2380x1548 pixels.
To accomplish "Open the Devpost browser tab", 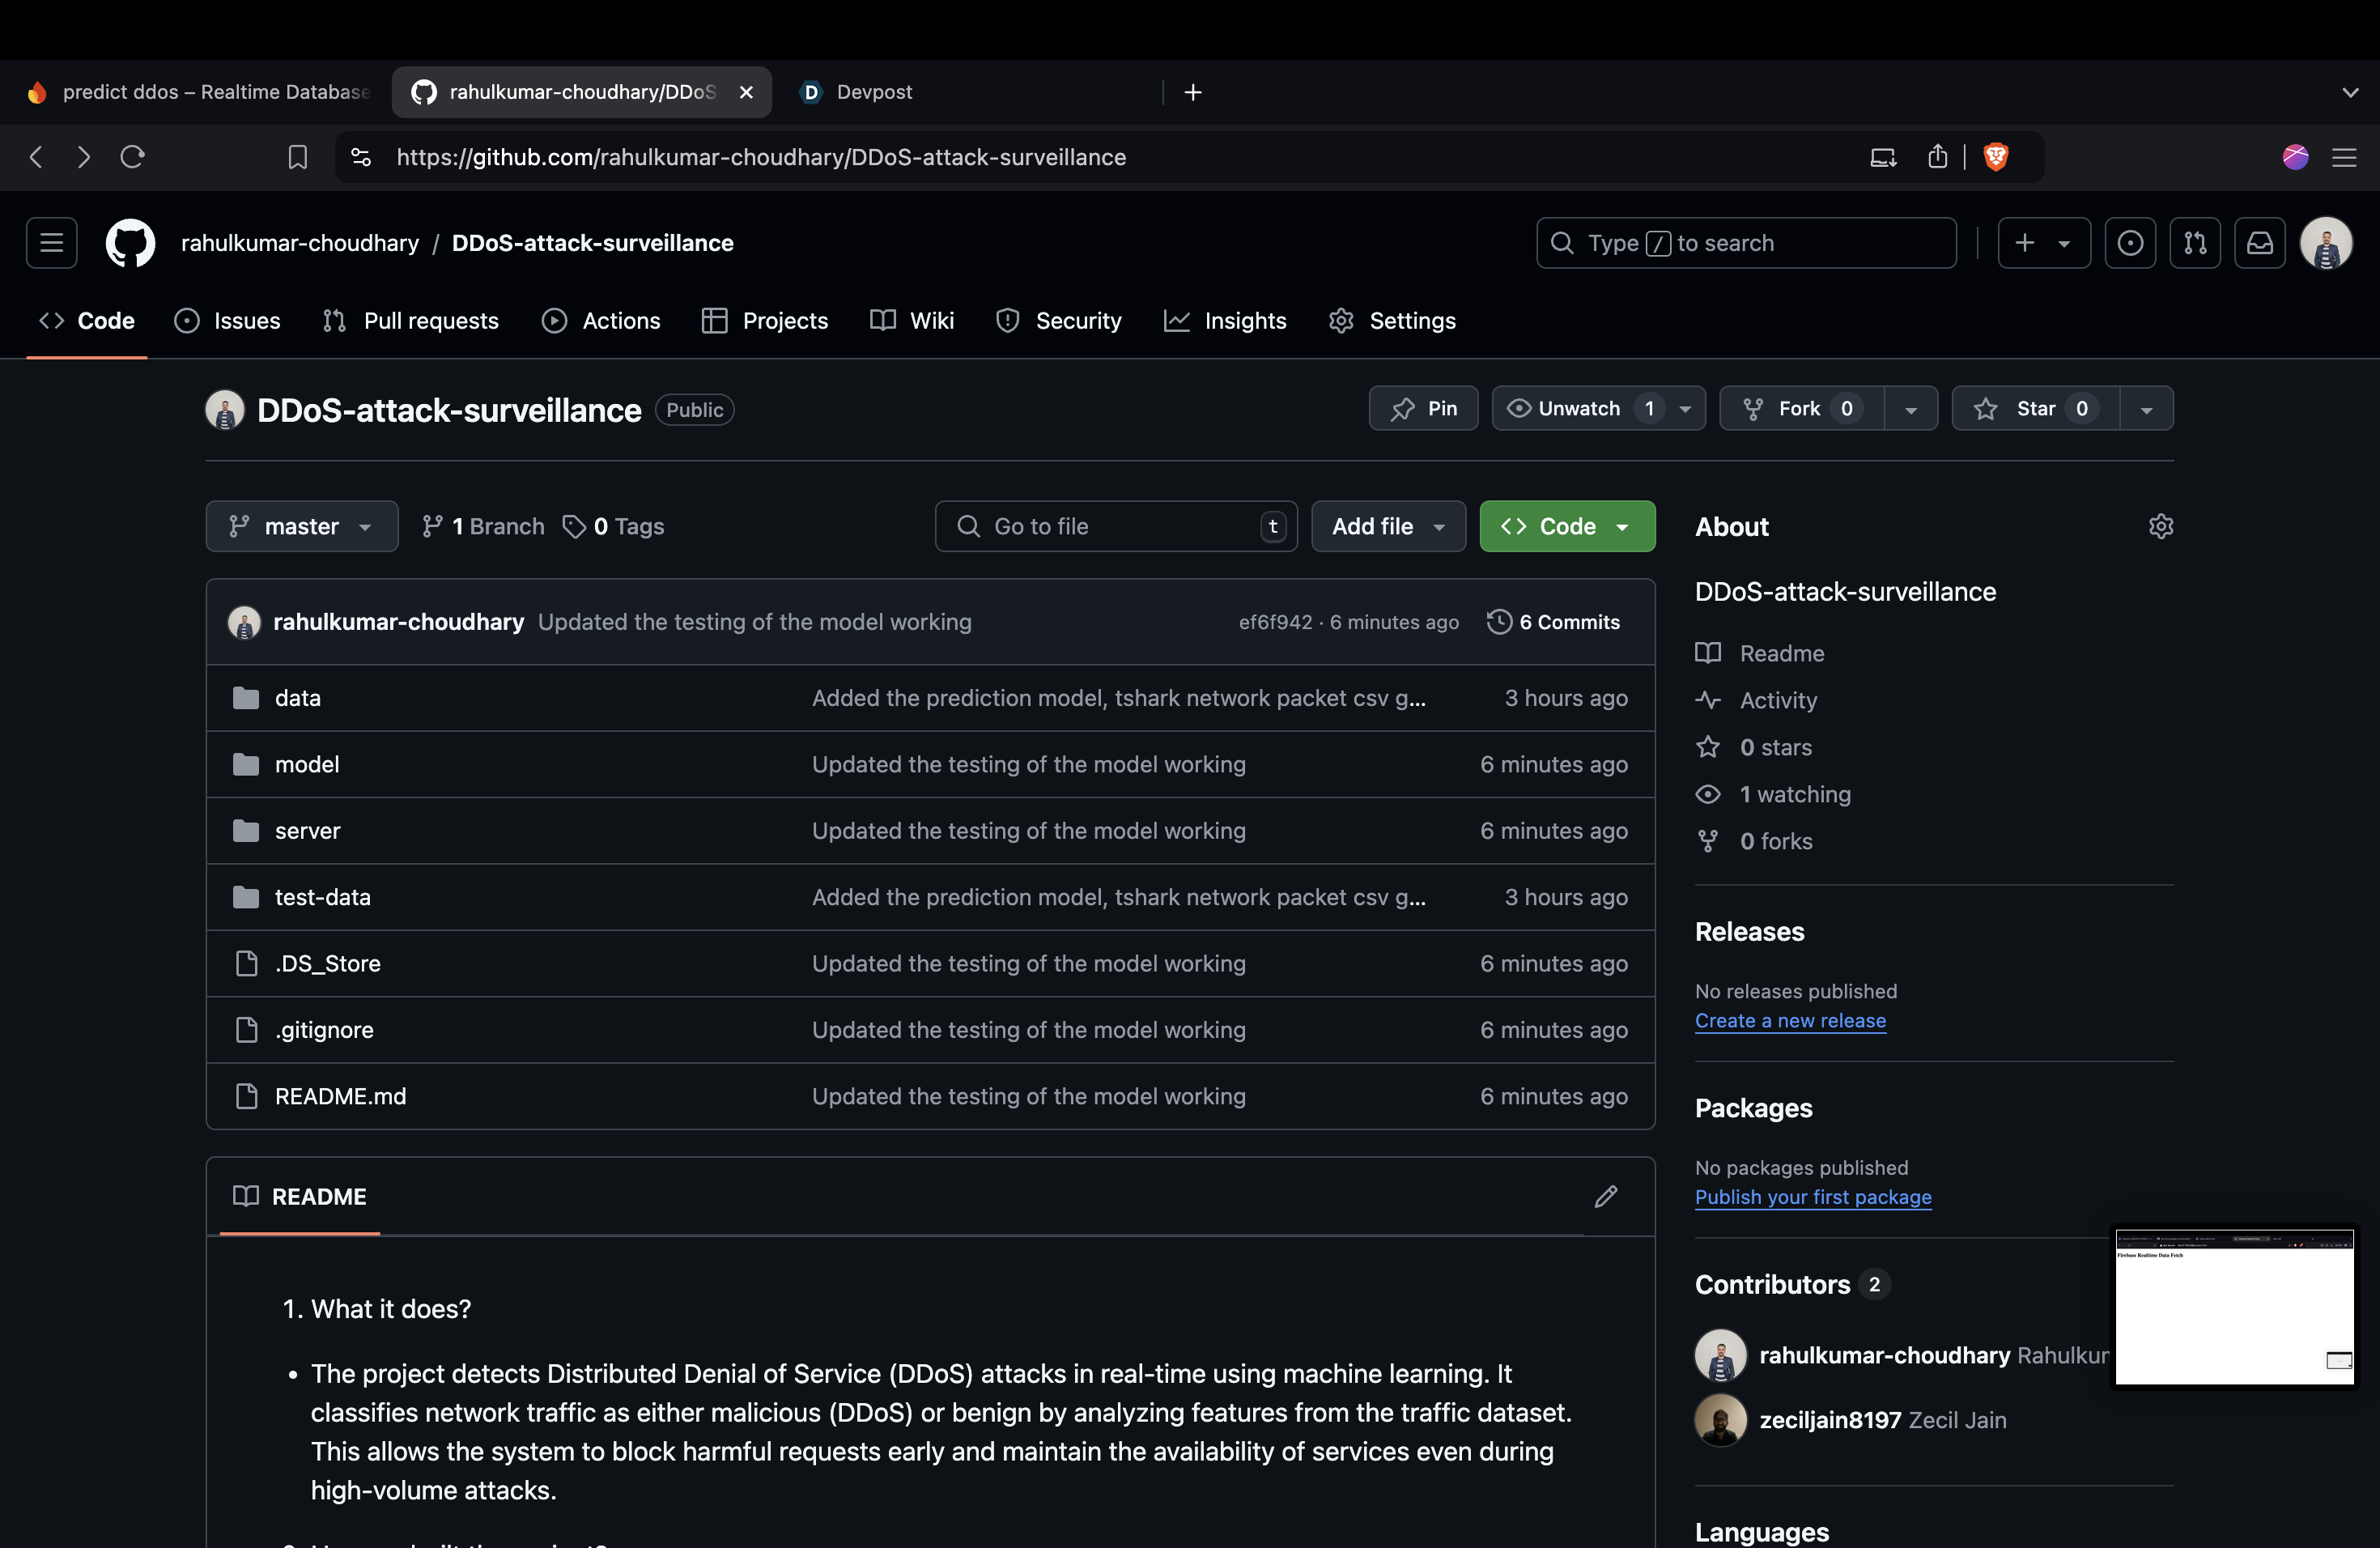I will point(873,92).
